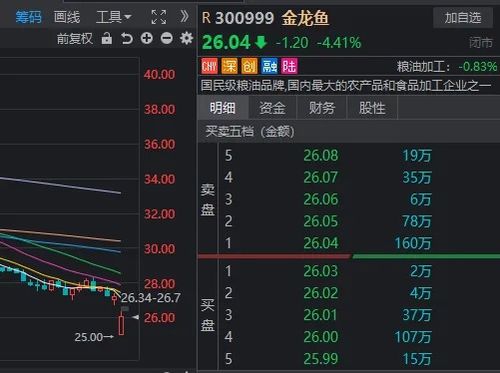Screen dimensions: 500x373
Task: Open 粮油加工 sector link
Action: (x=447, y=67)
